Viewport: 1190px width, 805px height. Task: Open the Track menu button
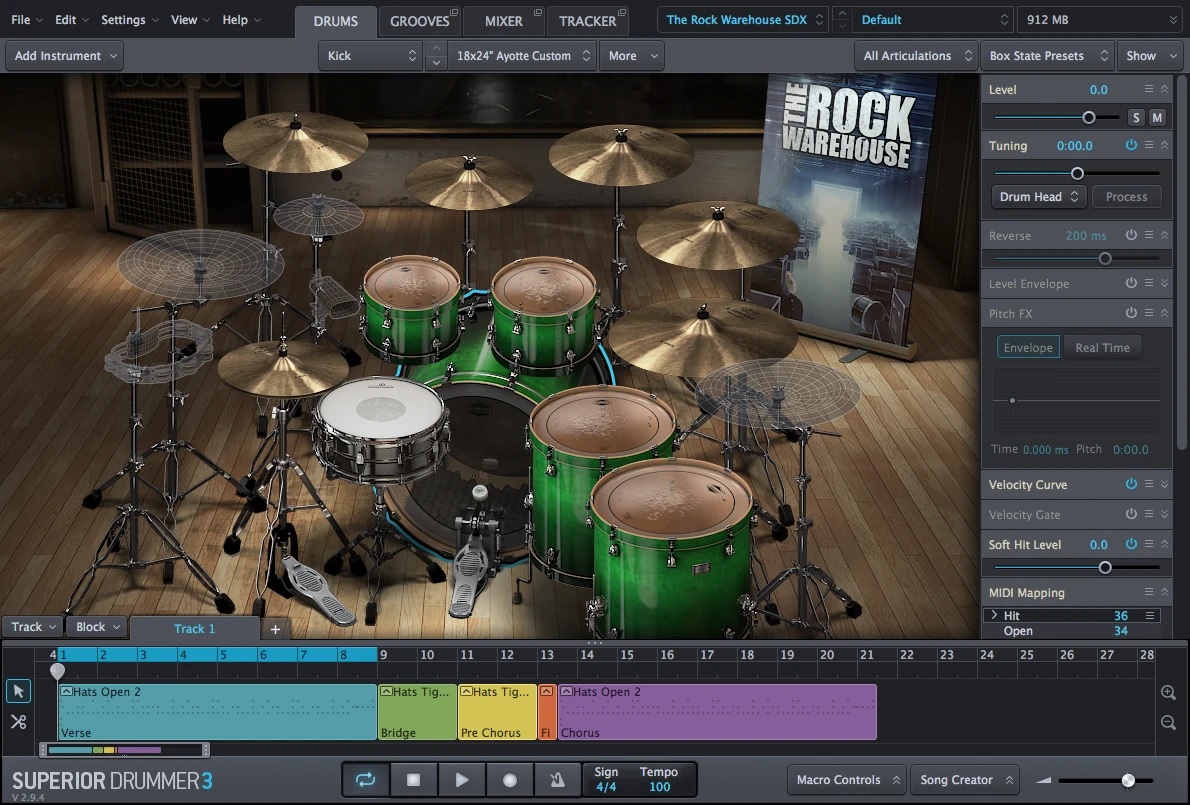[x=33, y=627]
